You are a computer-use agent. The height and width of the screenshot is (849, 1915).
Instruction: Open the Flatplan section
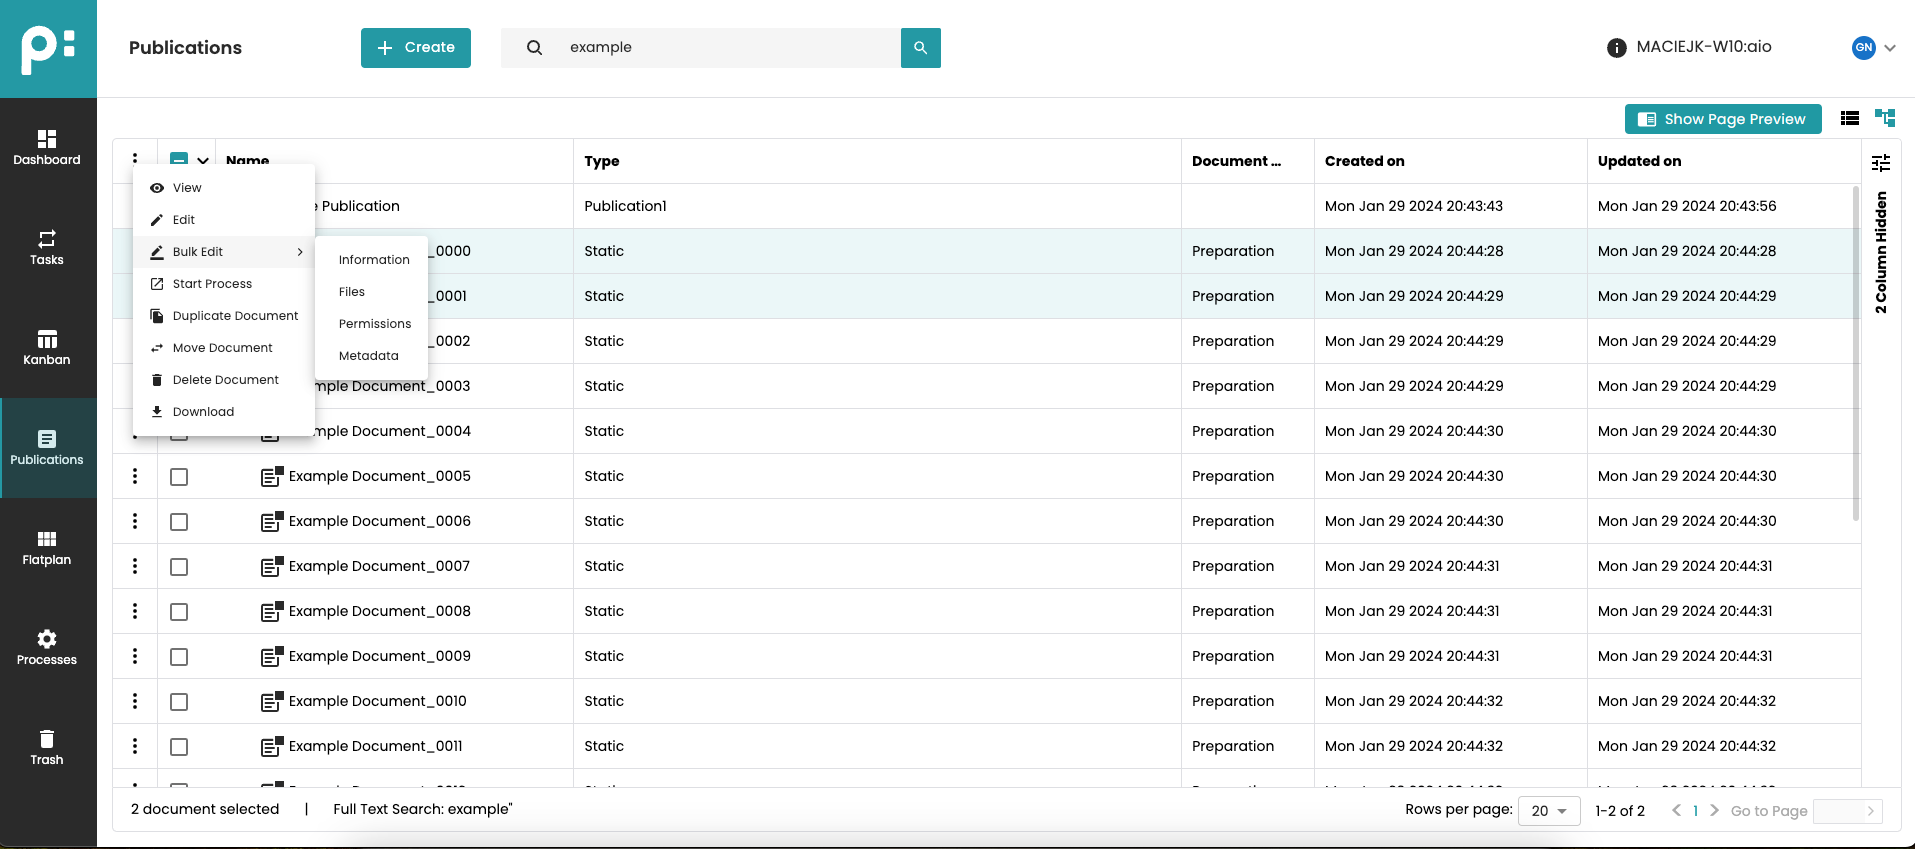(47, 548)
